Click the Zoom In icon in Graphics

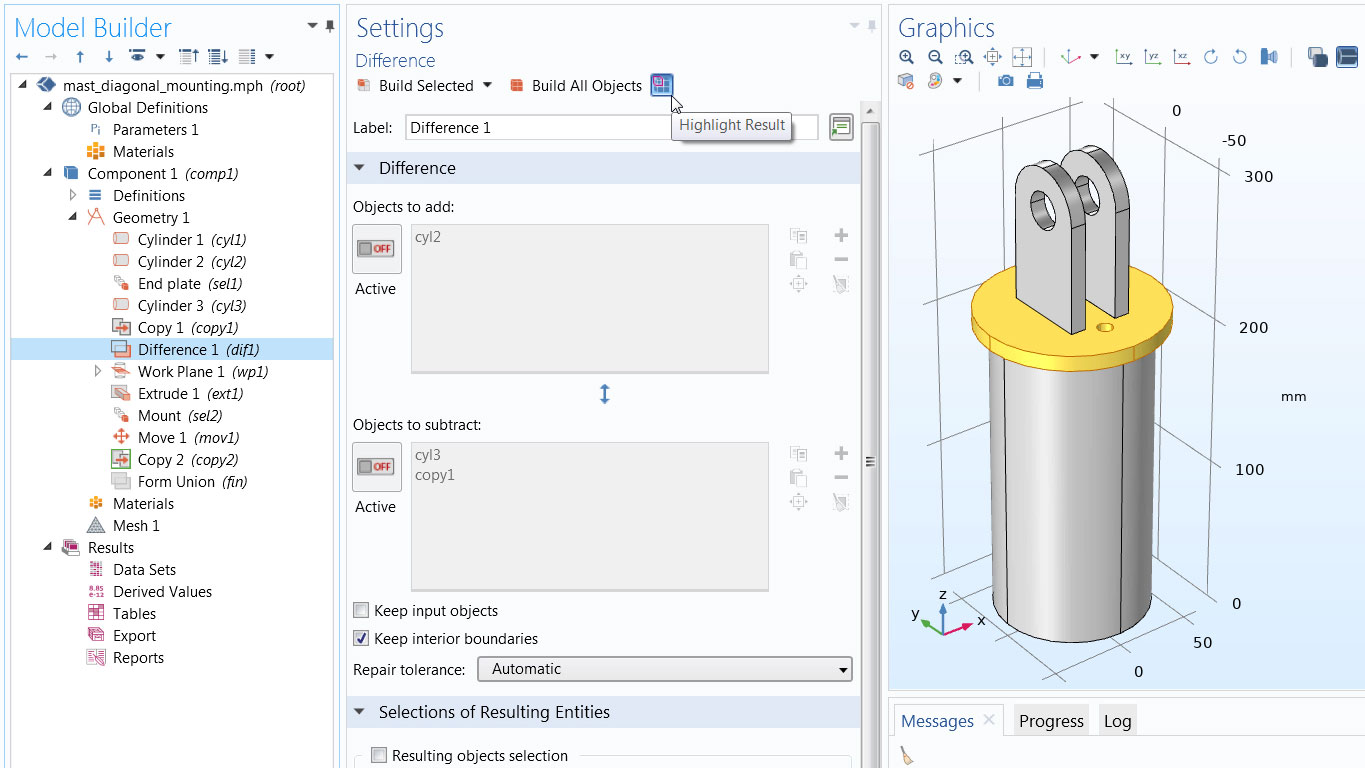click(906, 57)
